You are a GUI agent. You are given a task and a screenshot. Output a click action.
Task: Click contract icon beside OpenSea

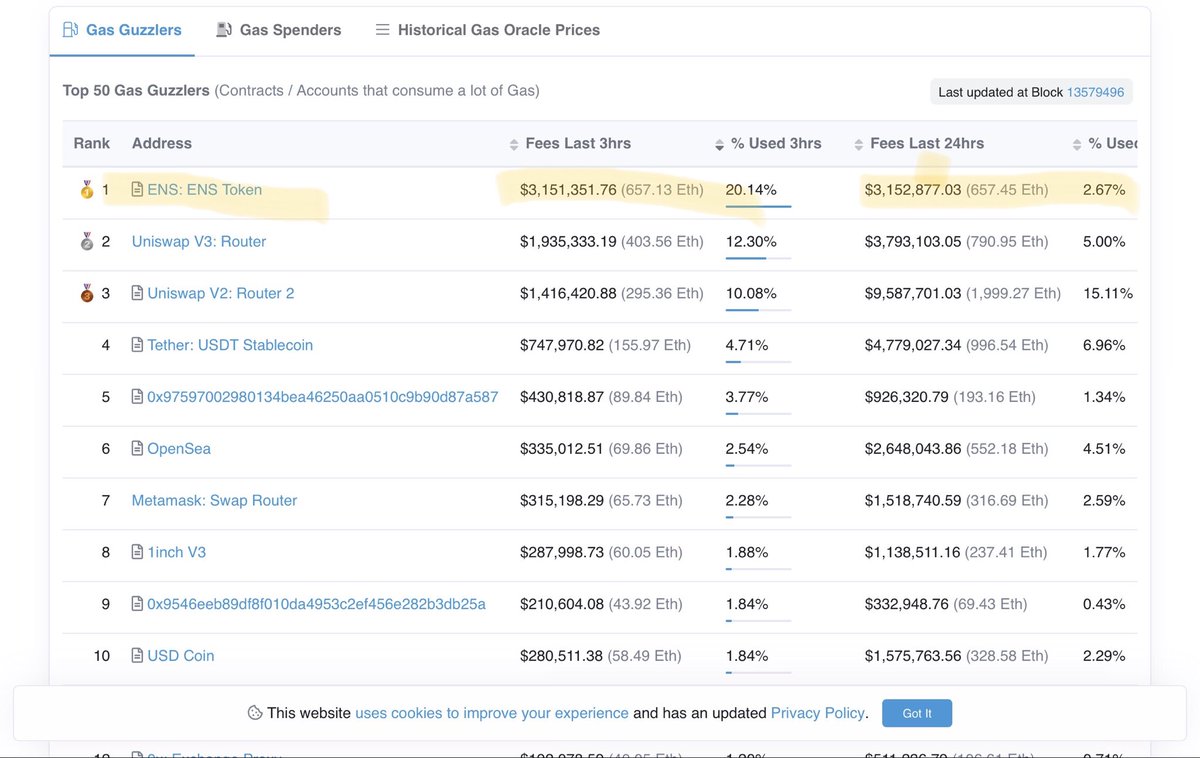coord(138,449)
